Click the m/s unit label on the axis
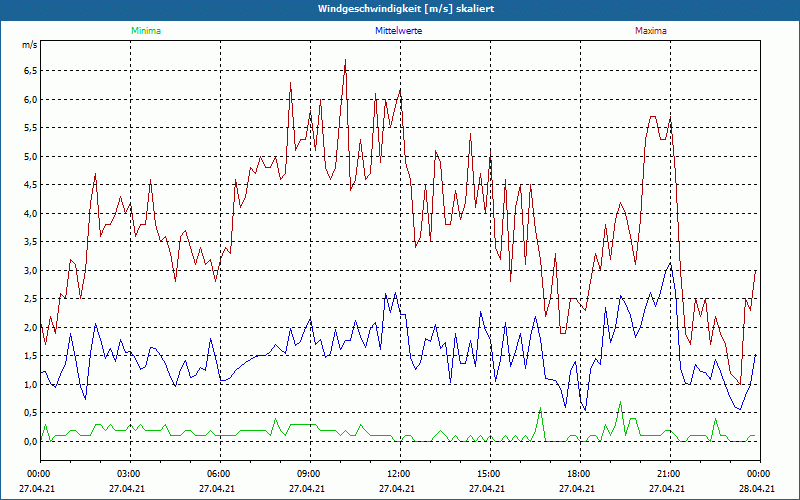The height and width of the screenshot is (500, 800). tap(30, 45)
